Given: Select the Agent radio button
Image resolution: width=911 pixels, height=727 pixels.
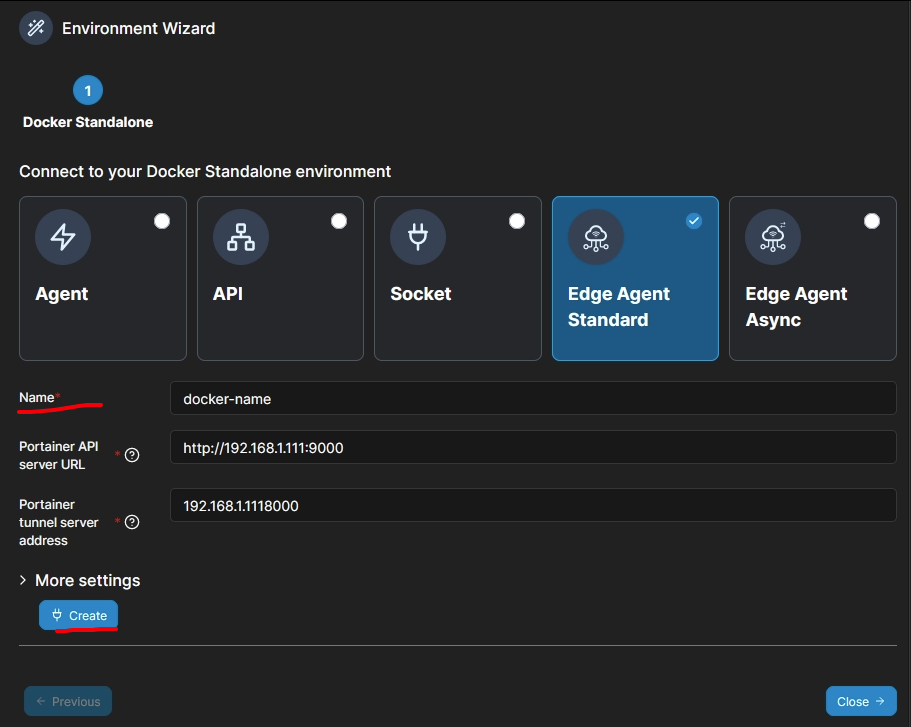Looking at the screenshot, I should tap(162, 221).
